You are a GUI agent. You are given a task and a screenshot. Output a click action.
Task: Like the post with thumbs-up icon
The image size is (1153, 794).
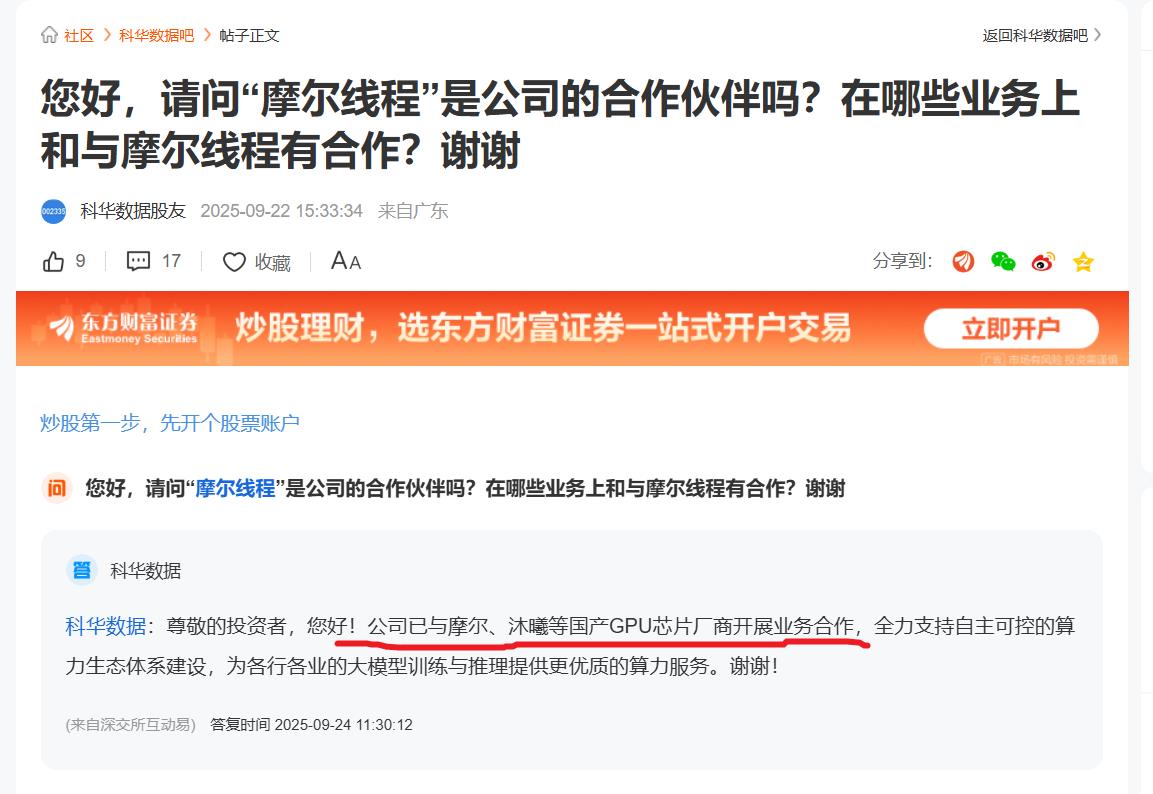[x=53, y=261]
